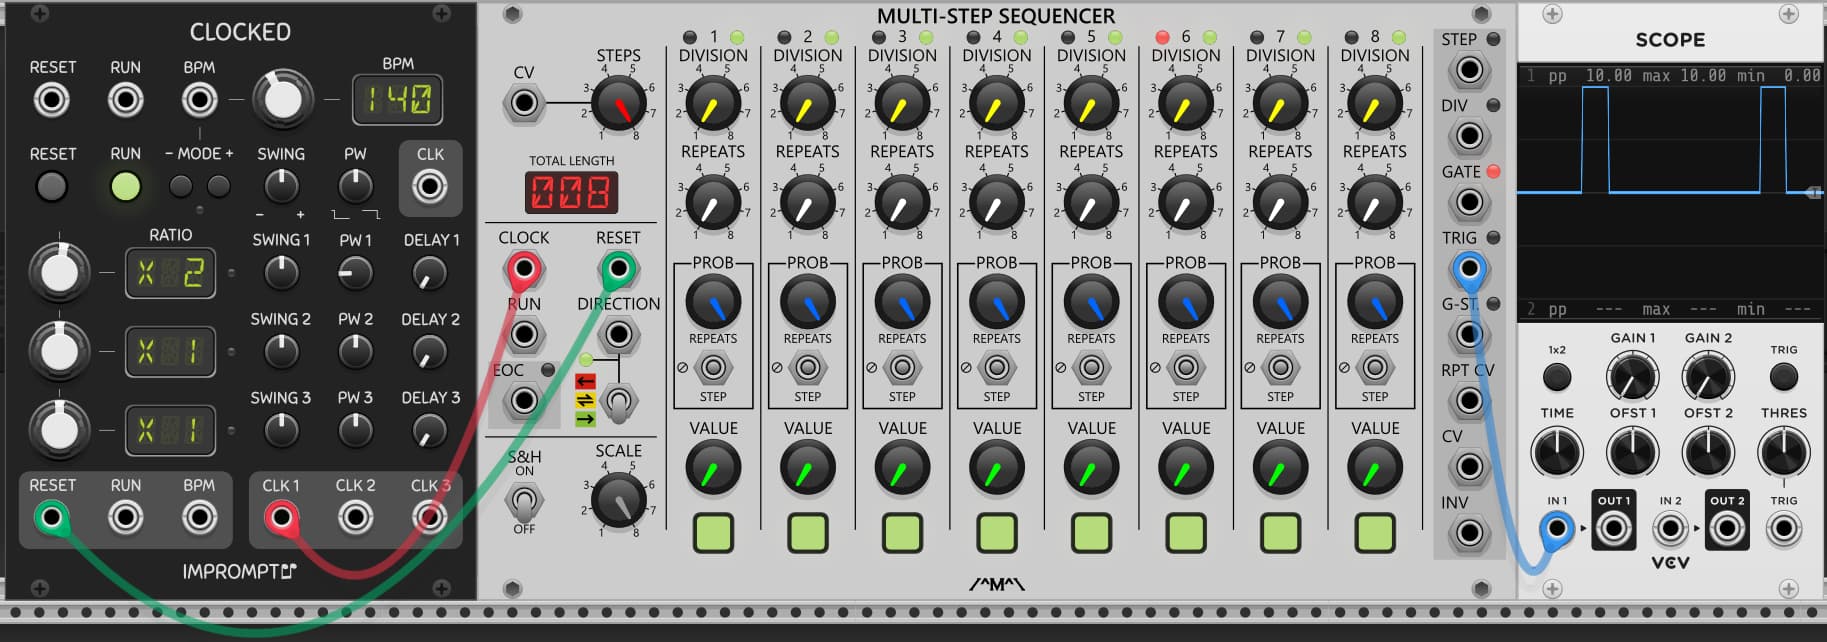
Task: Click the Clocked SWING master knob
Action: pyautogui.click(x=281, y=186)
